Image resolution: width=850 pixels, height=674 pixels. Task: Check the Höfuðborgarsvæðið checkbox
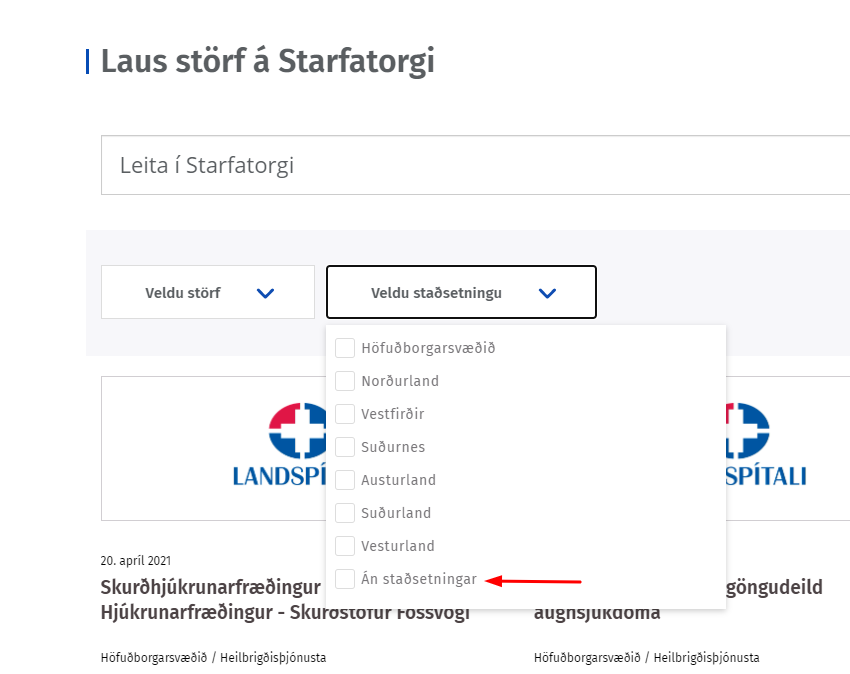pyautogui.click(x=345, y=348)
